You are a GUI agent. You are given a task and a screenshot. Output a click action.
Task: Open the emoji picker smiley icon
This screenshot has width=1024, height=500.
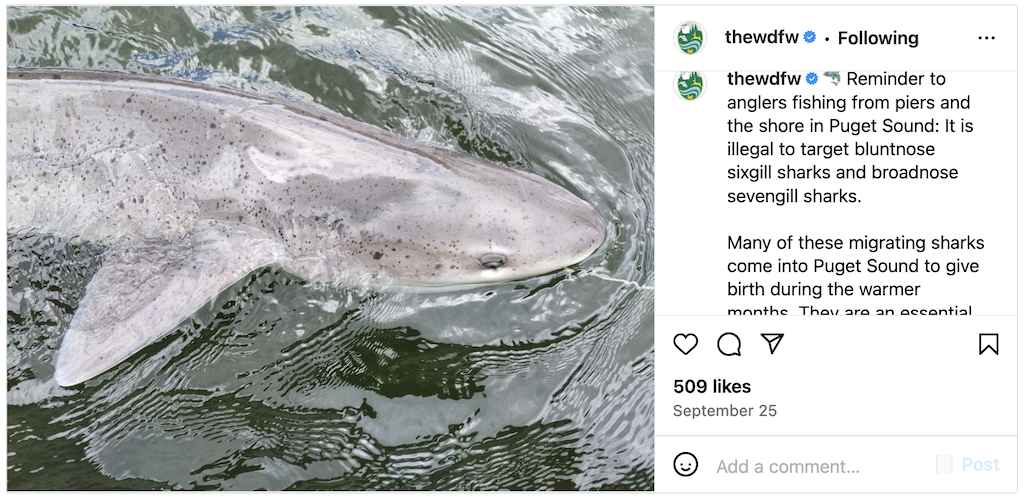(x=685, y=465)
